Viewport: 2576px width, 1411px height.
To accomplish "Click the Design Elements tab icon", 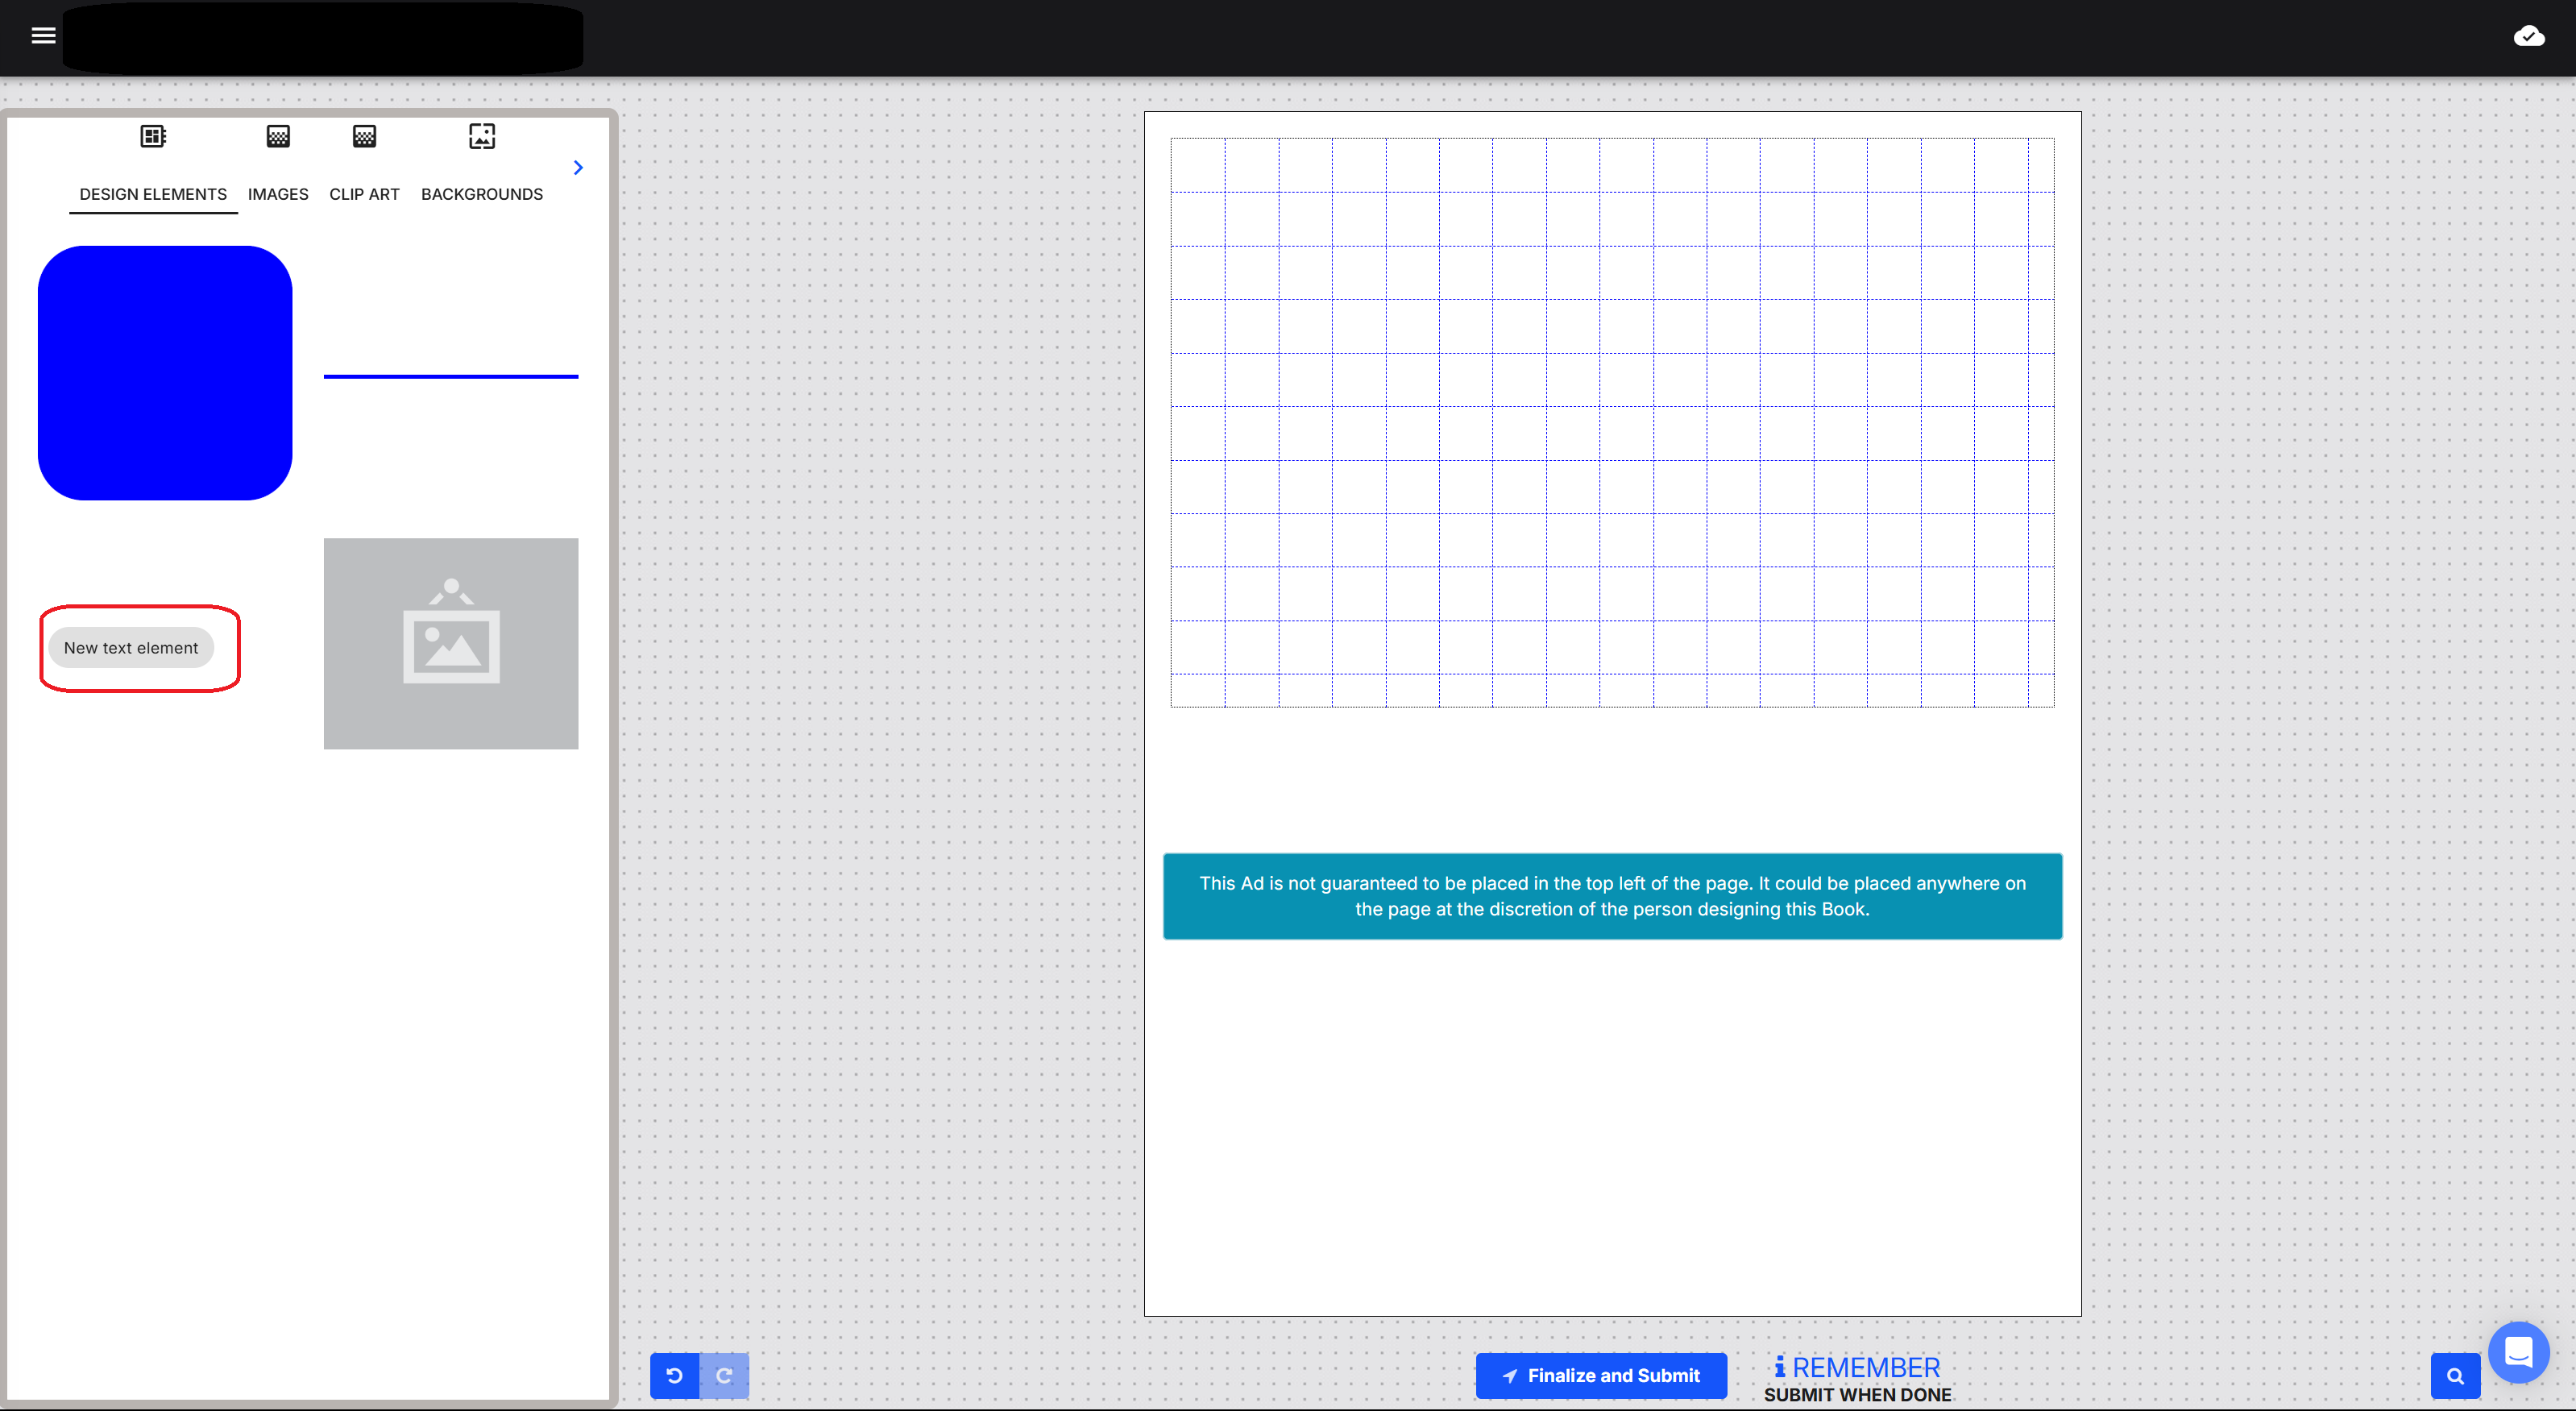I will point(153,137).
